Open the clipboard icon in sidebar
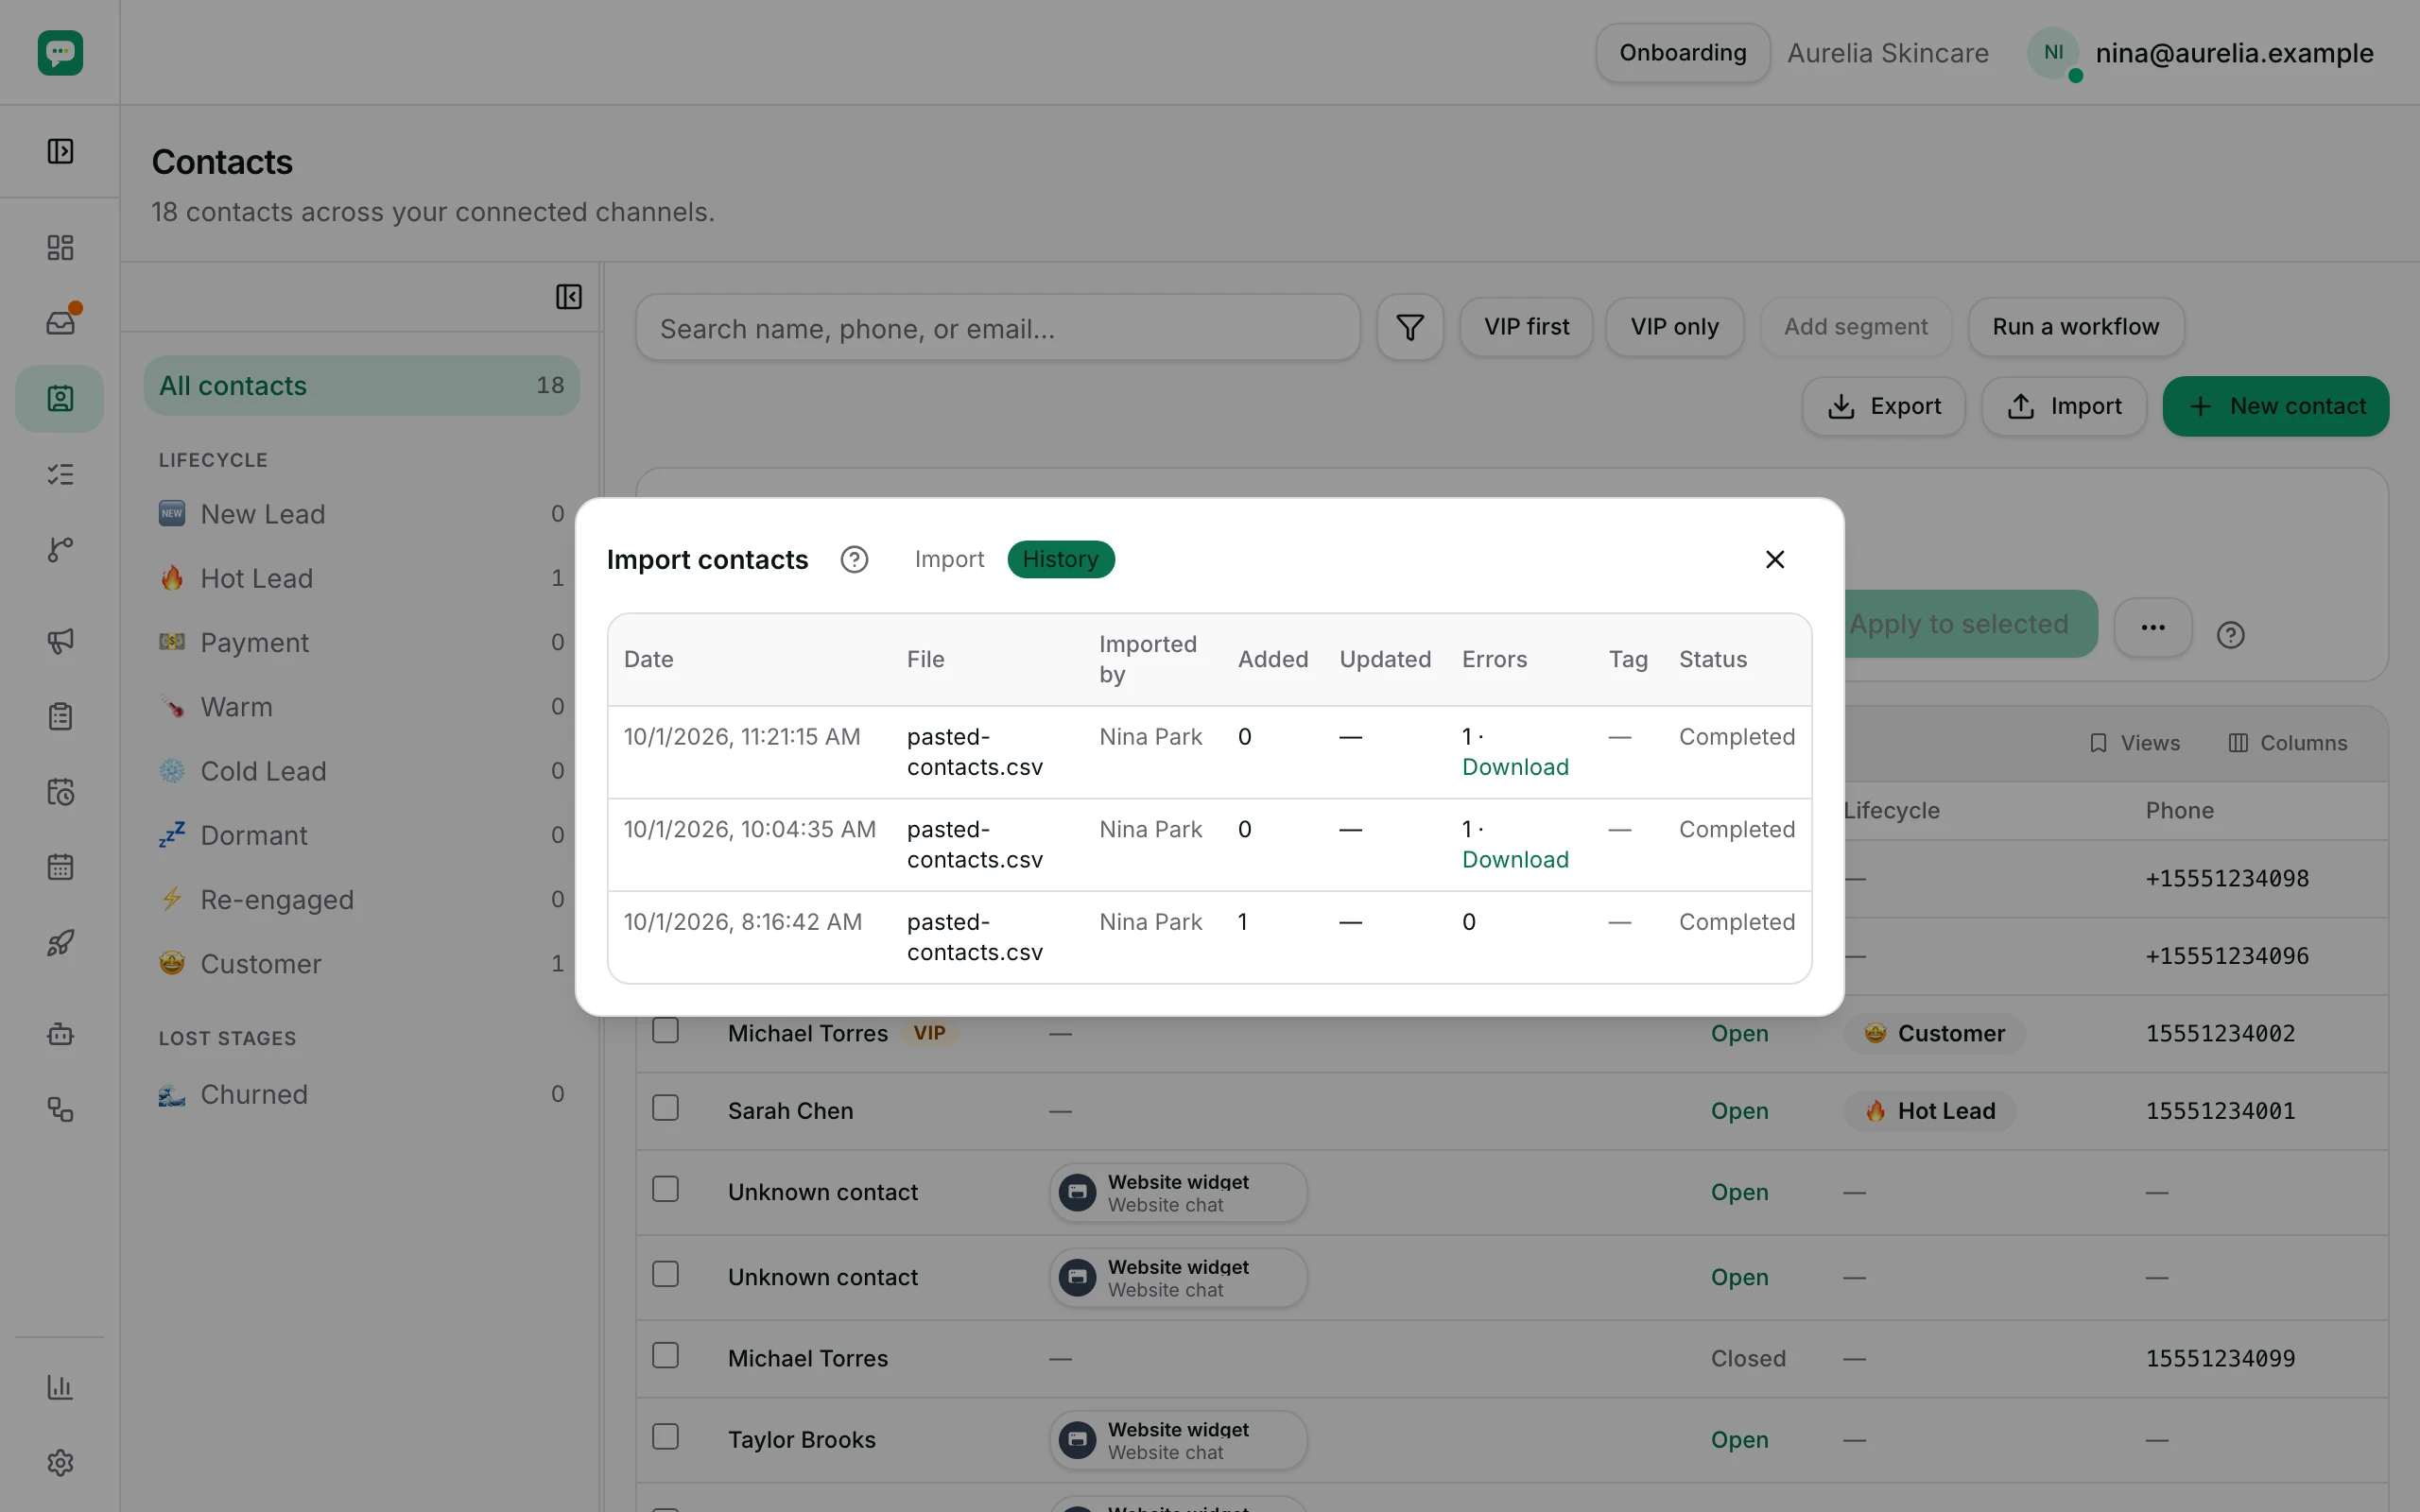Screen dimensions: 2420x1512 click(60, 716)
